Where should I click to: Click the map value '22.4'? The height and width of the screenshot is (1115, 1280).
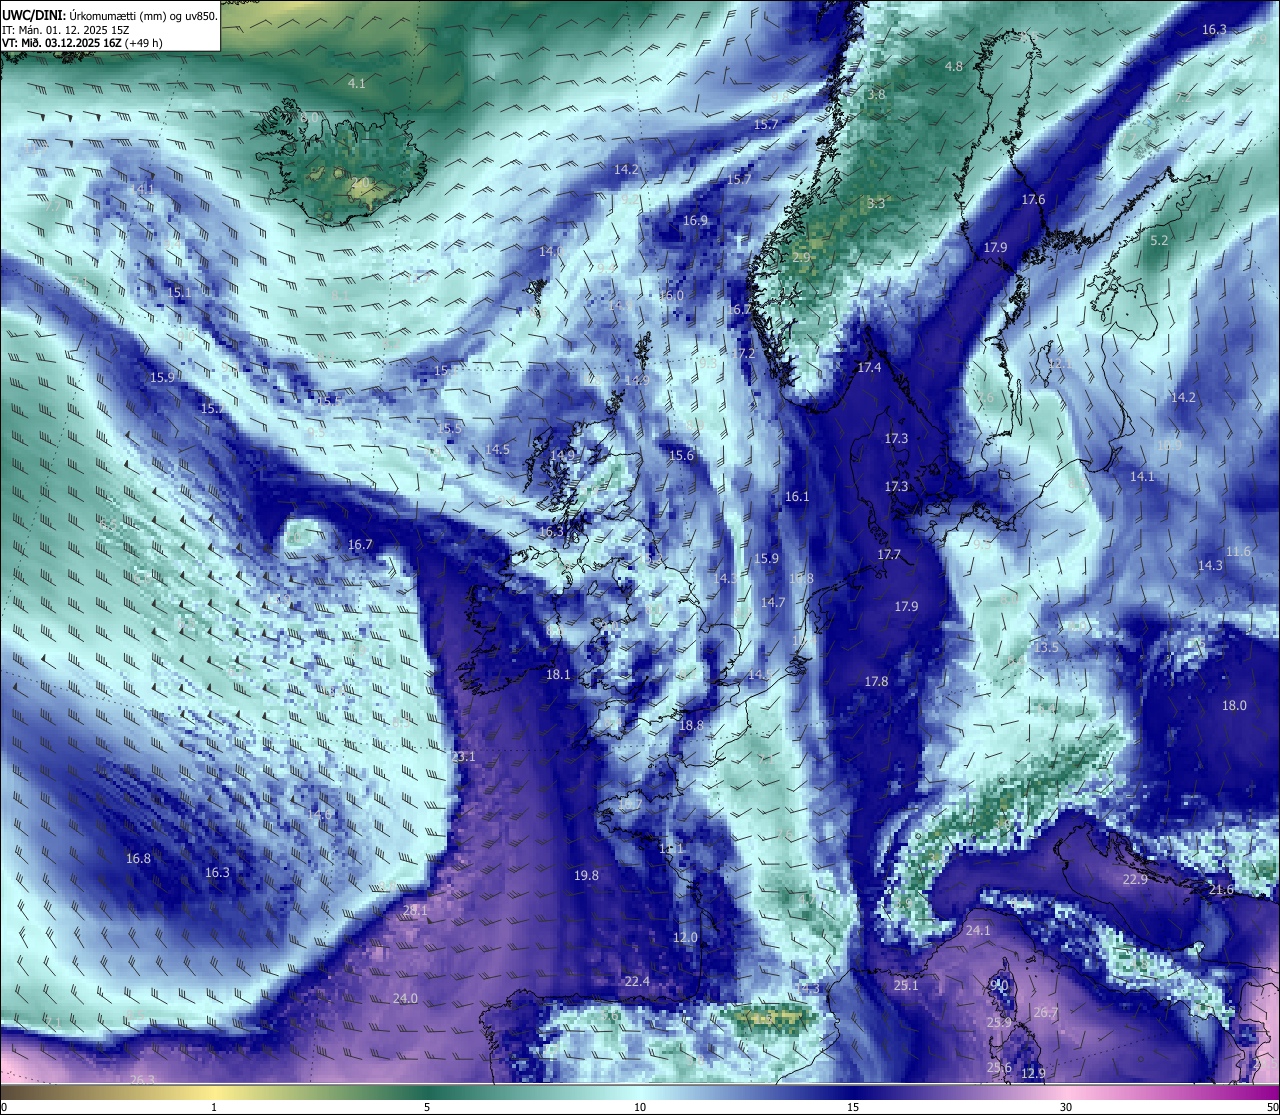[637, 982]
